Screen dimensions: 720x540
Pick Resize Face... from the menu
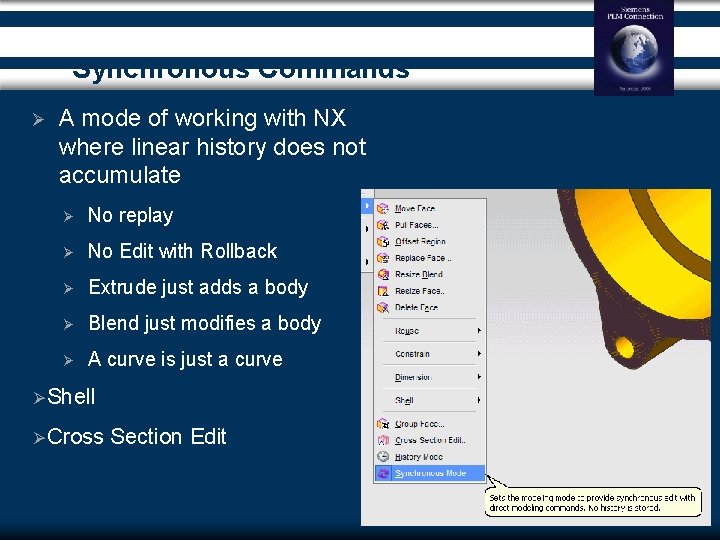coord(430,291)
